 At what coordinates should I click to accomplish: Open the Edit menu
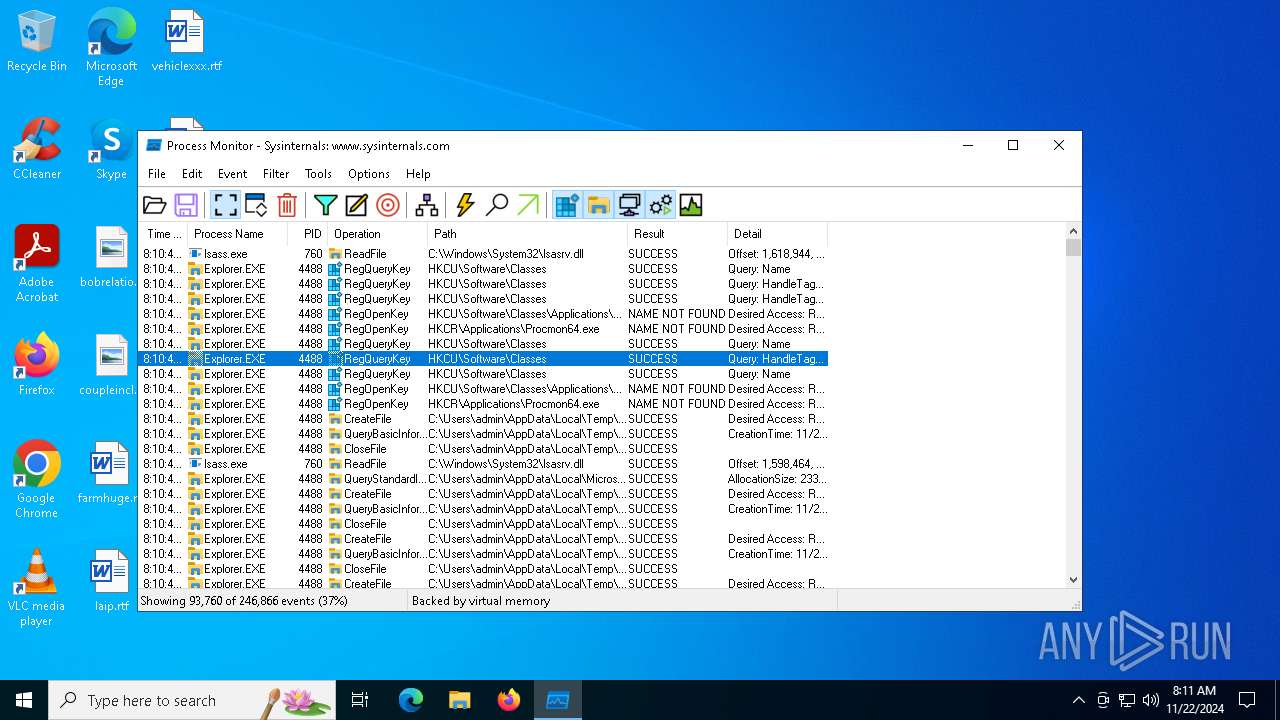pyautogui.click(x=192, y=174)
